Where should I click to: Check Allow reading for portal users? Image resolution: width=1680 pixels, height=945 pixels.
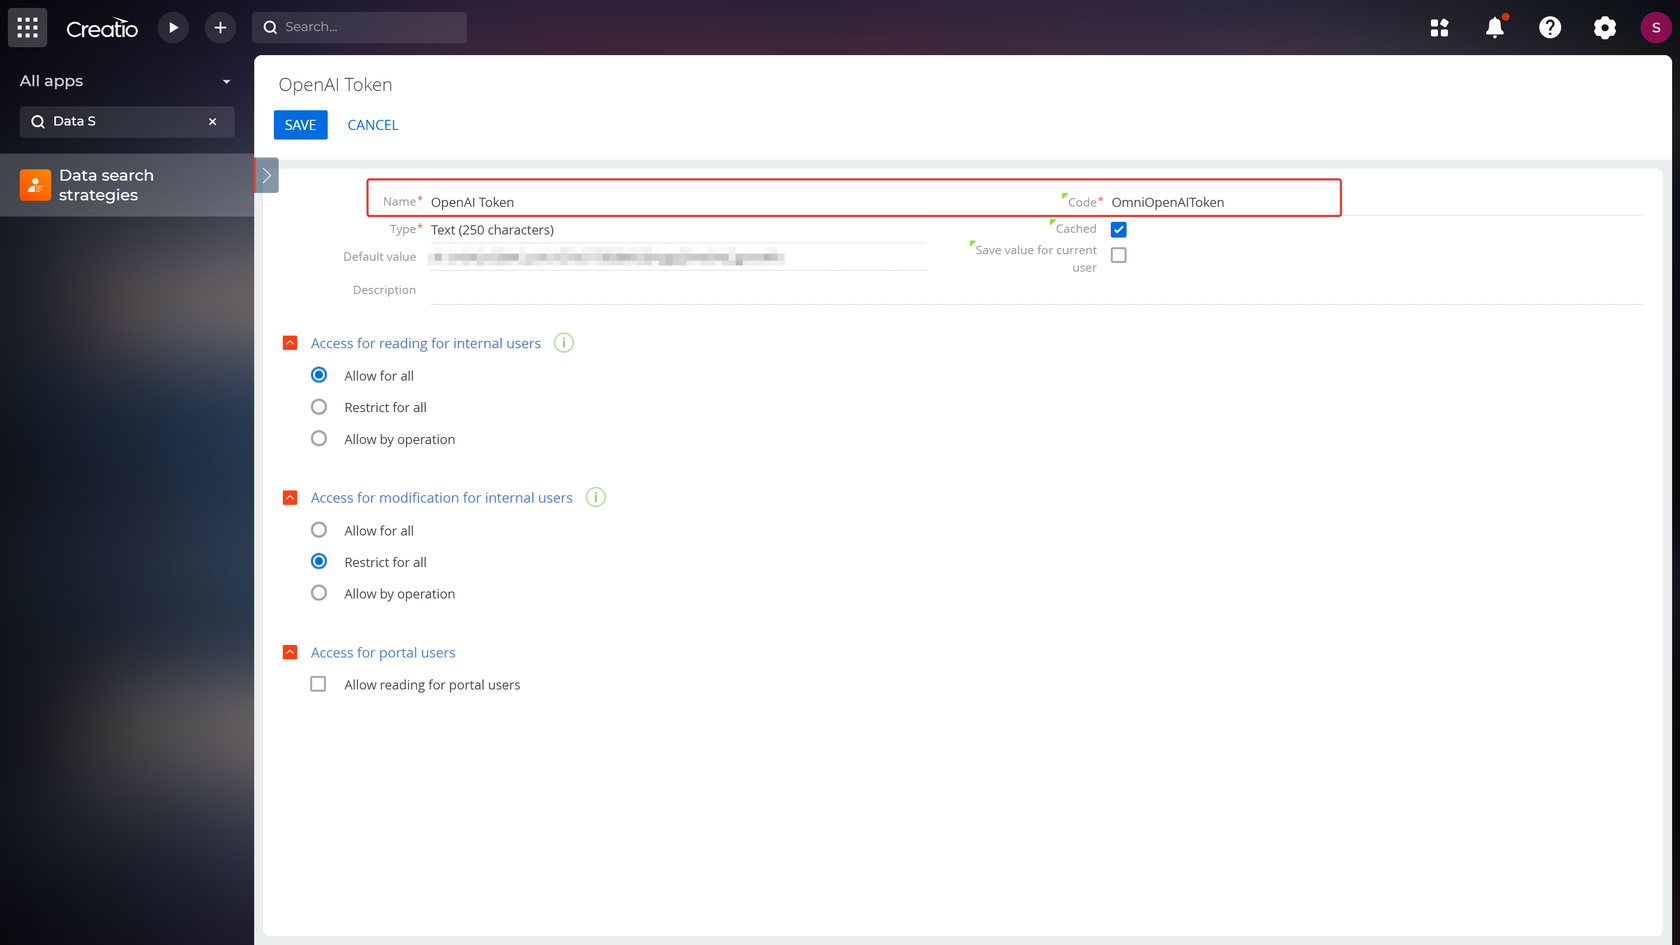pyautogui.click(x=318, y=684)
